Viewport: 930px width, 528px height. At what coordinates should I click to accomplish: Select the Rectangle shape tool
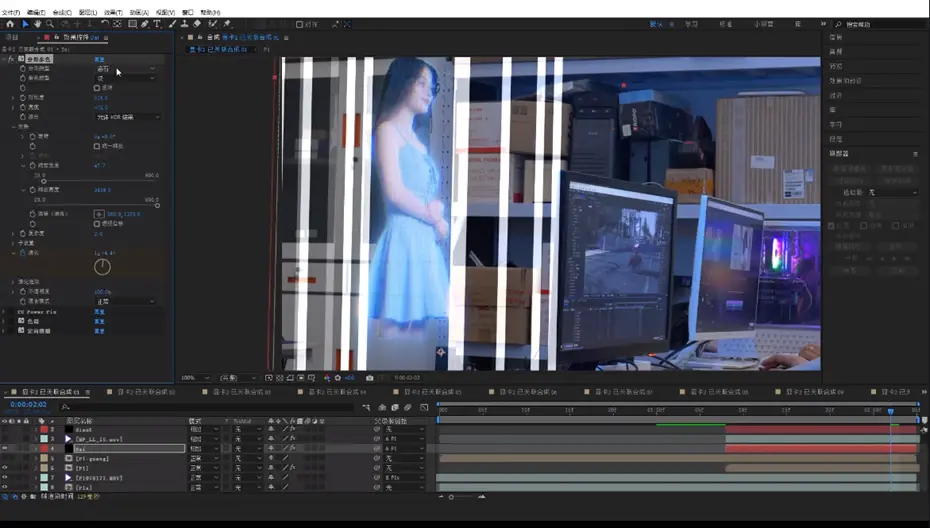[132, 24]
